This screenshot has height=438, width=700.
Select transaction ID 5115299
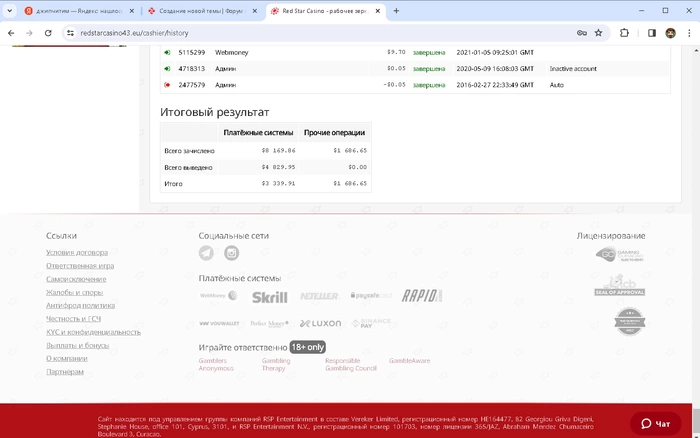[192, 52]
